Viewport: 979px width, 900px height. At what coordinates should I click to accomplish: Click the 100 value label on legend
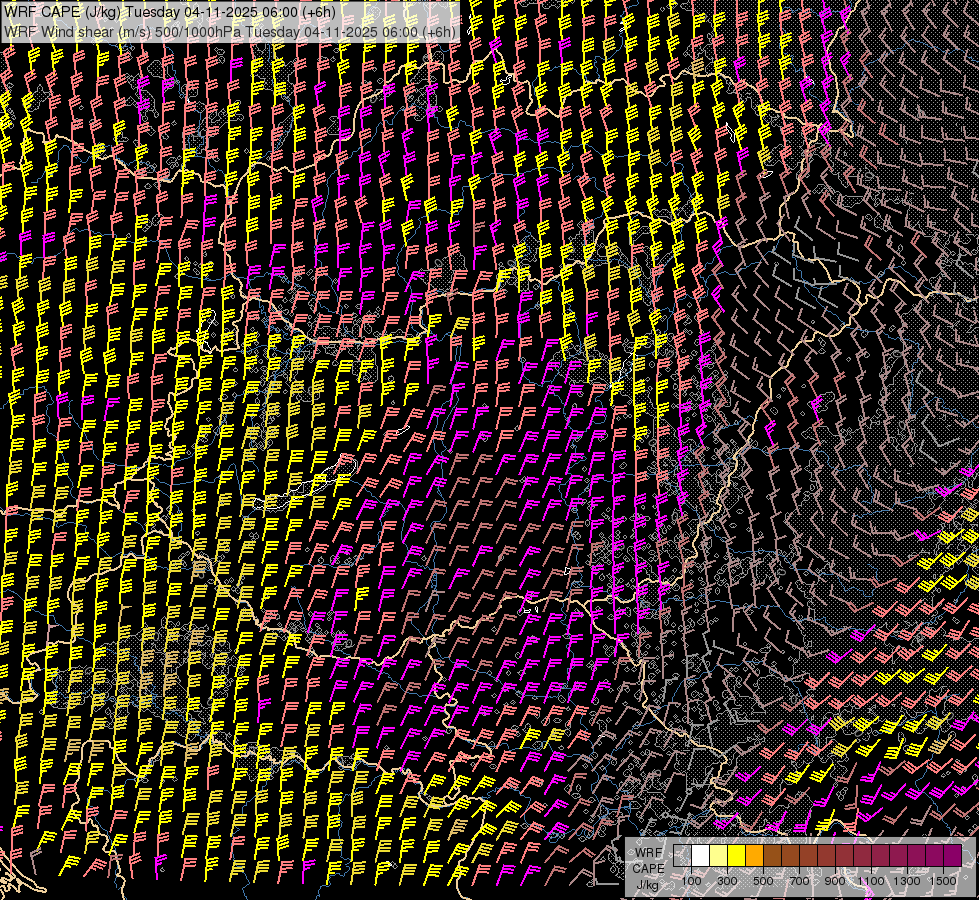pos(691,880)
